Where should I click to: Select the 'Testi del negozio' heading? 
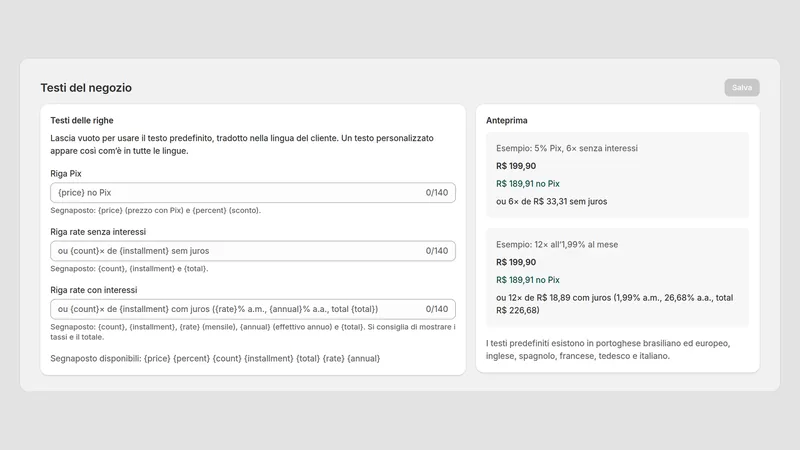(86, 88)
